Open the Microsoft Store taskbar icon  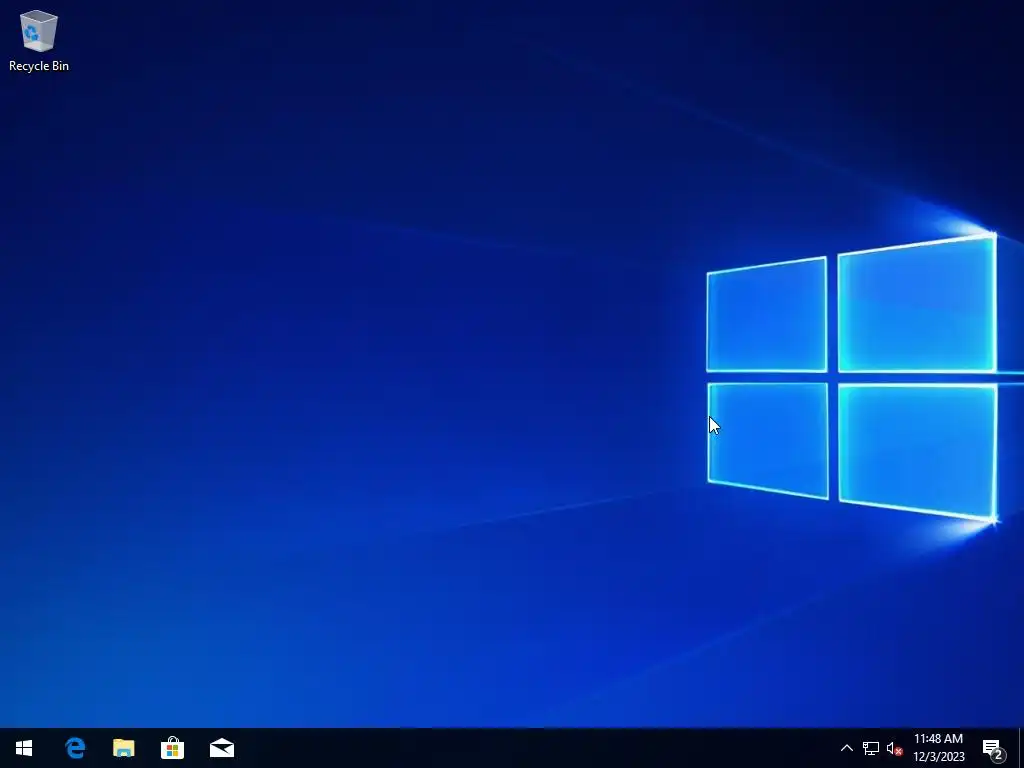(x=172, y=748)
